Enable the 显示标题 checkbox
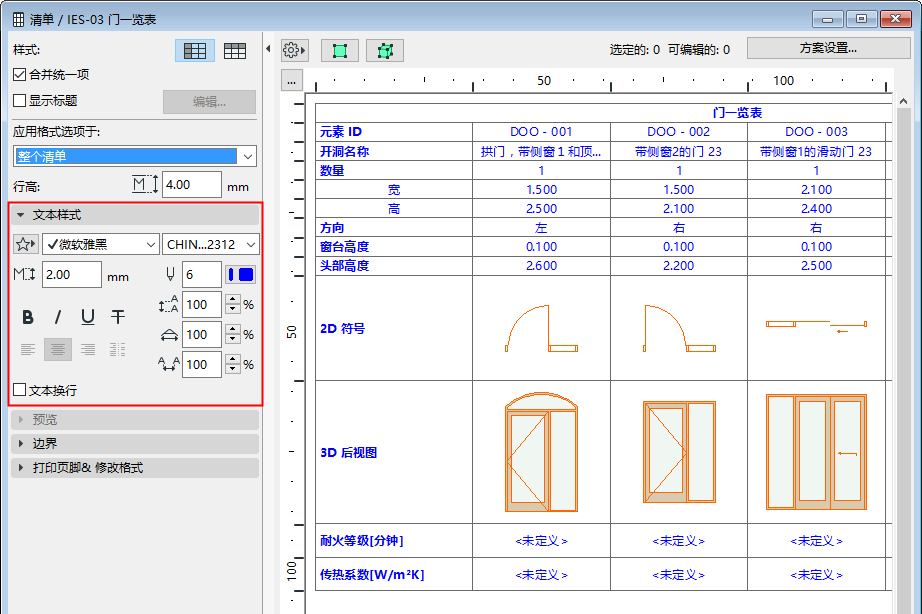922x614 pixels. click(19, 101)
